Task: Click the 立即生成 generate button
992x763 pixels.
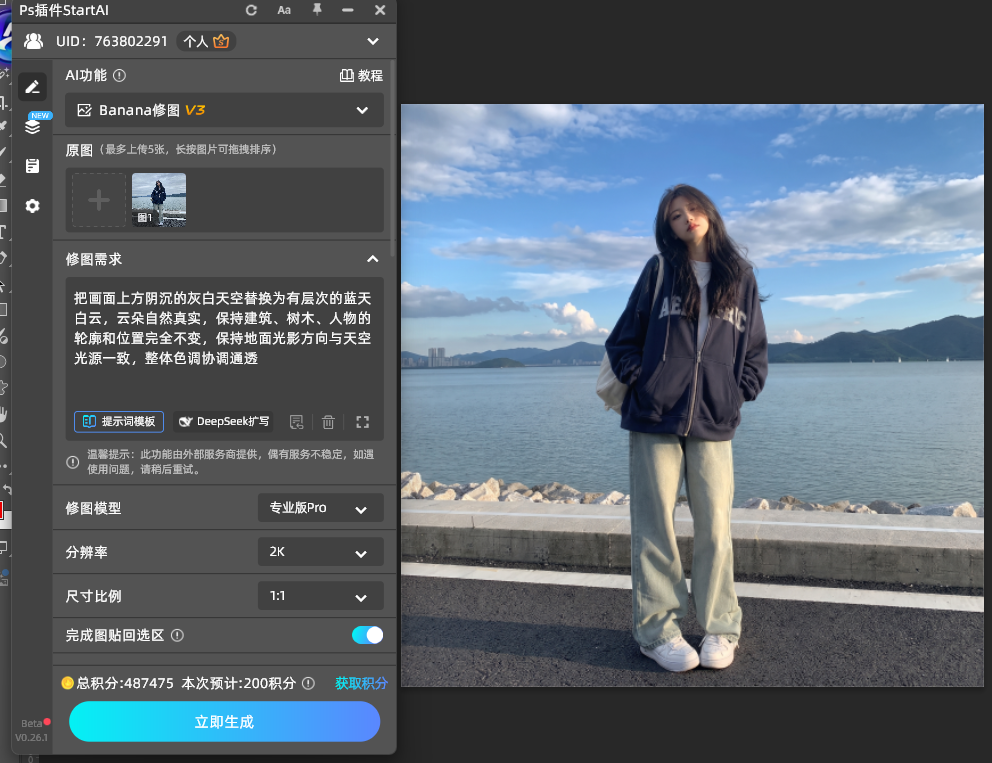Action: (224, 721)
